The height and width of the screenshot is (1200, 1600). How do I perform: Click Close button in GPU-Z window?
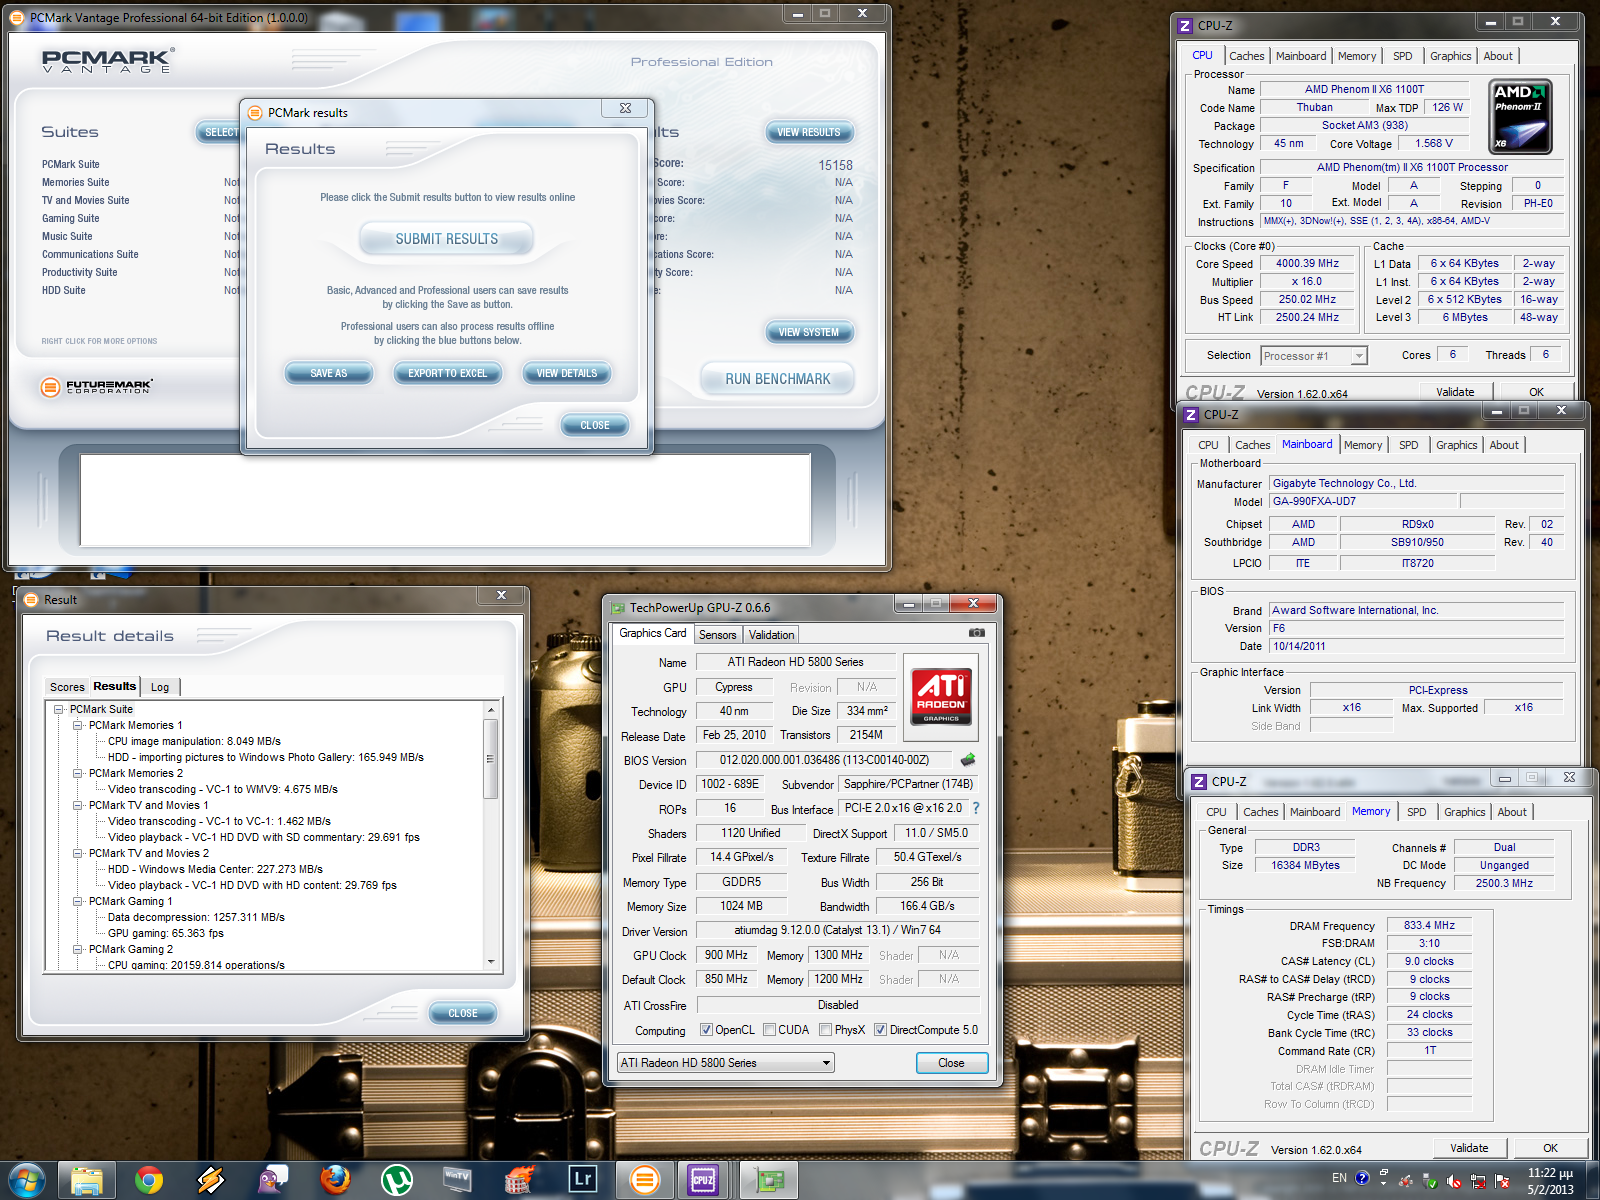coord(951,1063)
